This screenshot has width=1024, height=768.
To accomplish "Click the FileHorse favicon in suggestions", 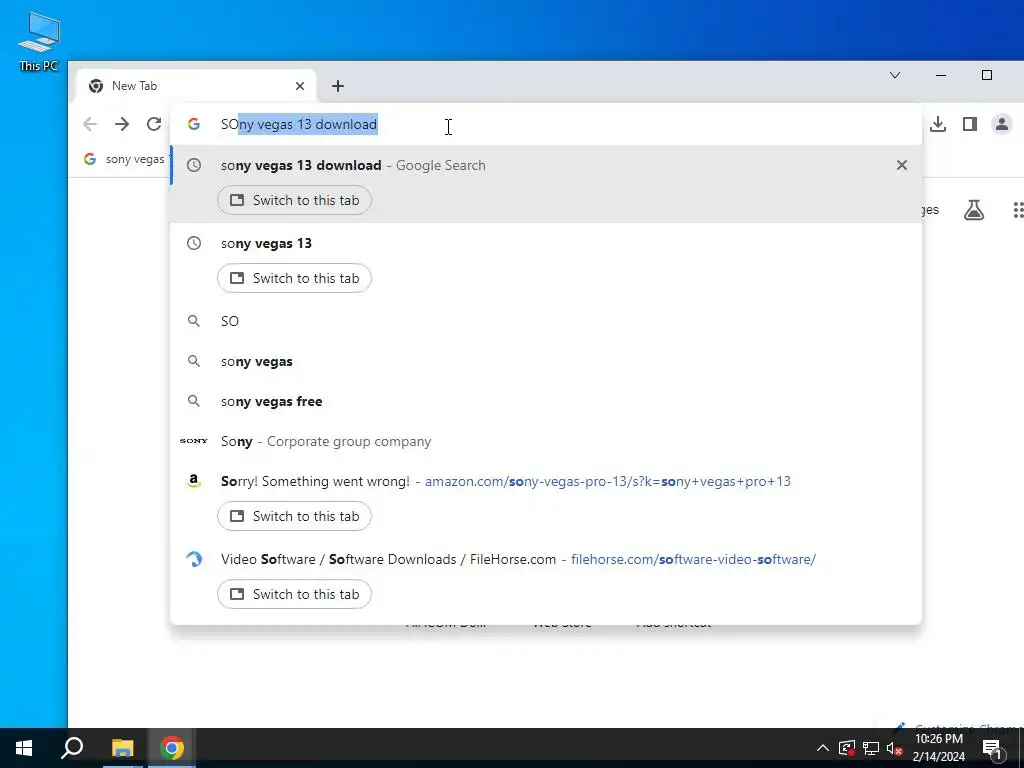I will tap(194, 559).
